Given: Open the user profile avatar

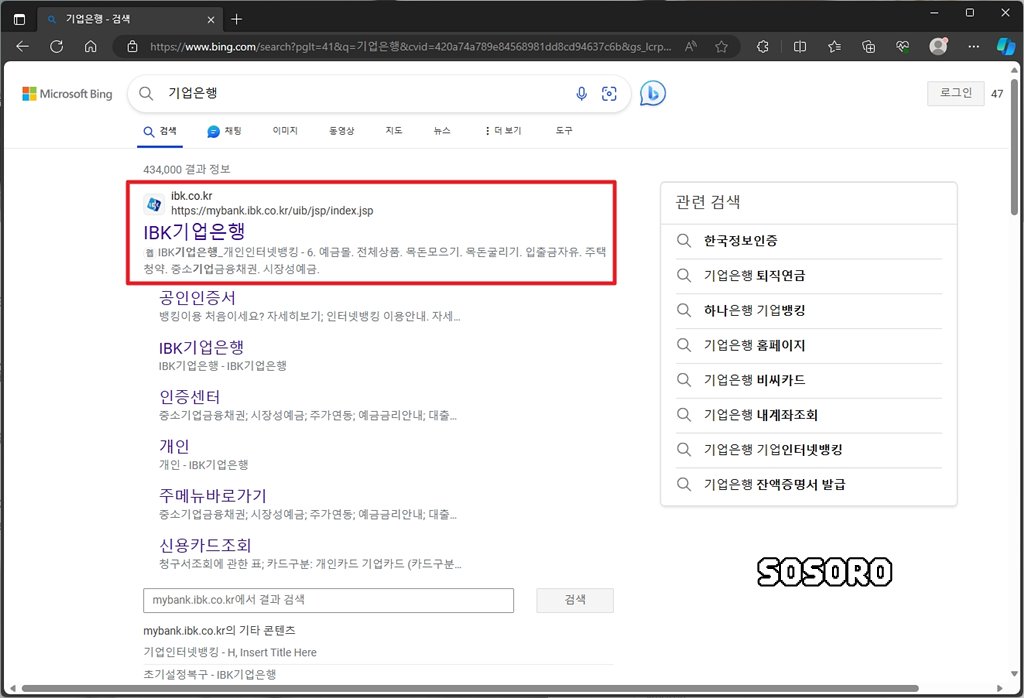Looking at the screenshot, I should [x=938, y=46].
